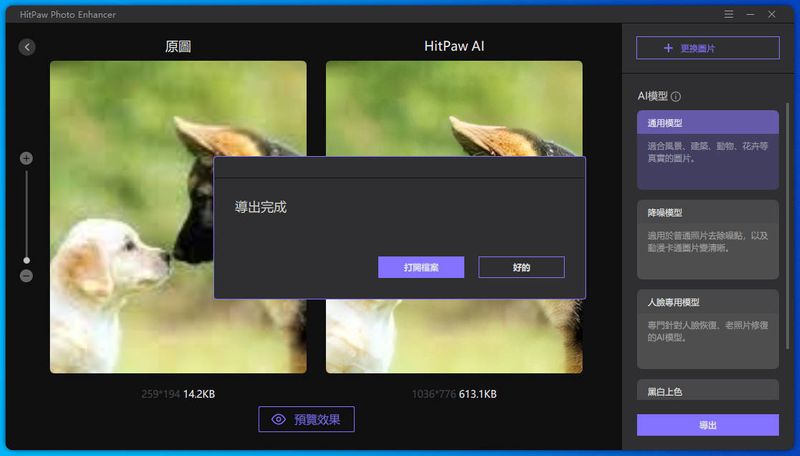Screen dimensions: 800x456
Task: Click the 613.1KB file size text
Action: pyautogui.click(x=478, y=394)
